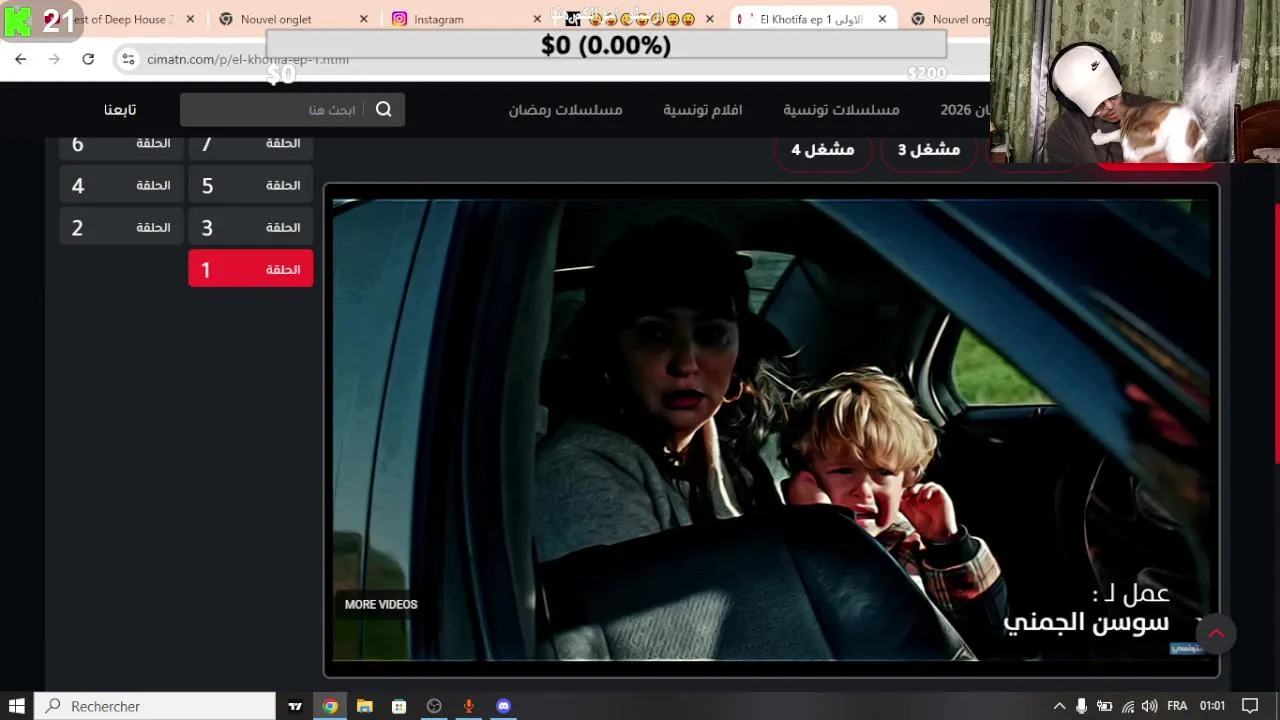This screenshot has width=1280, height=720.
Task: Open site information icon in address bar
Action: coord(128,59)
